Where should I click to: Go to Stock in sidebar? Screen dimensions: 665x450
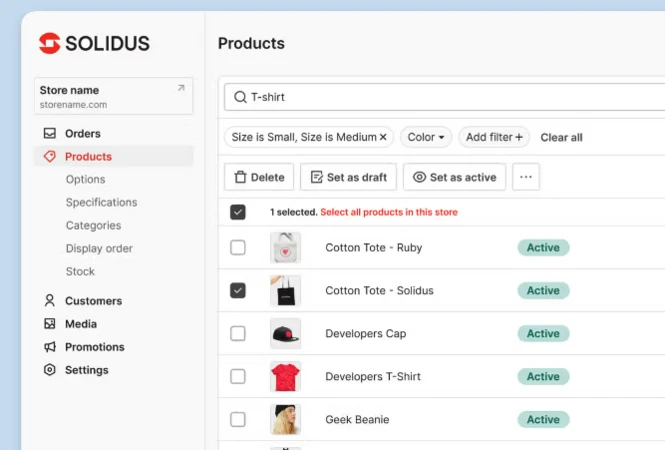(80, 271)
